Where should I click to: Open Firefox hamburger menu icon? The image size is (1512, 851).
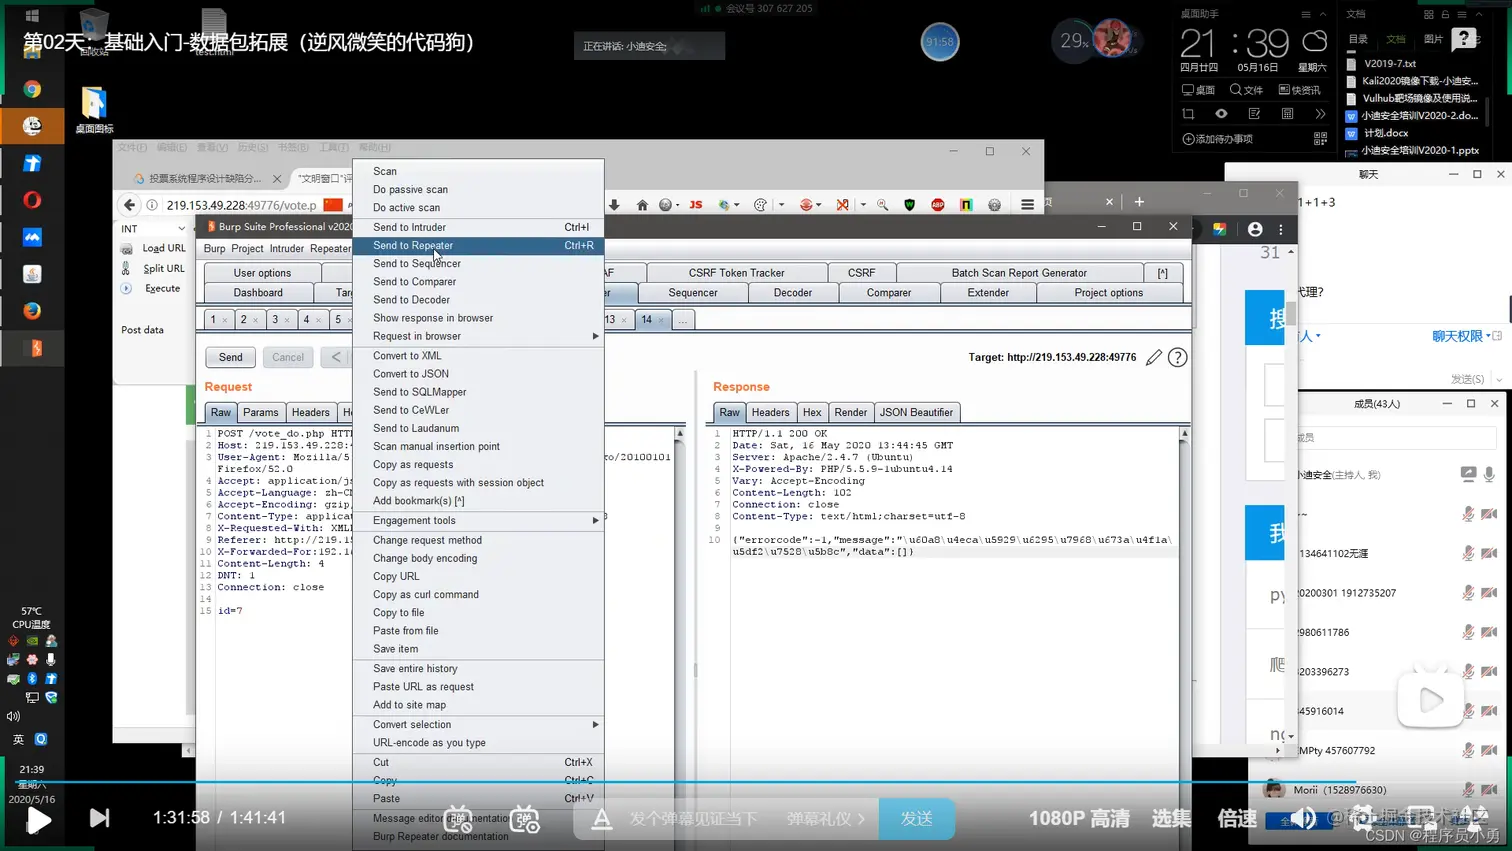[x=1027, y=204]
